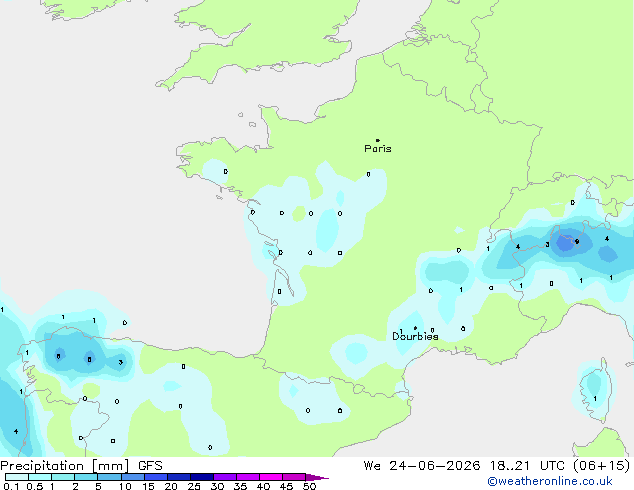Pick legend swatch between 45 and 50
634x490 pixels.
(294, 477)
